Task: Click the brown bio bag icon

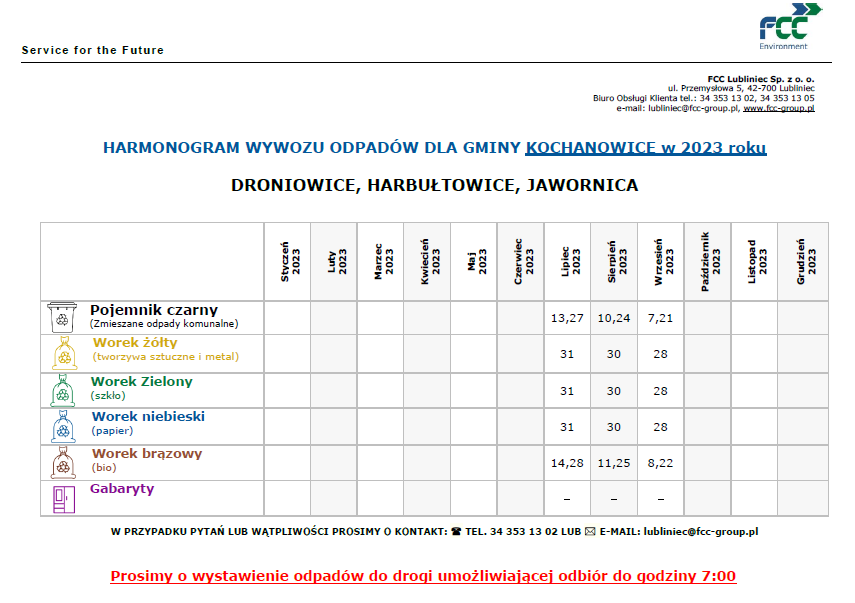Action: (63, 462)
